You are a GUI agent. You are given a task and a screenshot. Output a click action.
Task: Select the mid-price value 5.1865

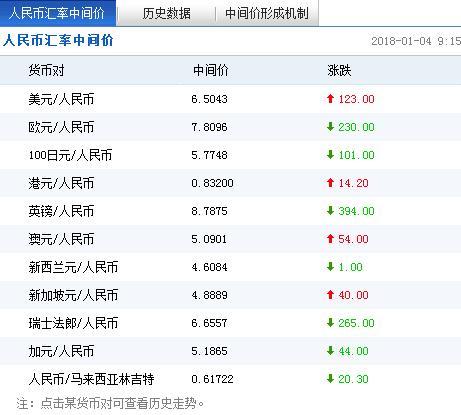coord(209,351)
